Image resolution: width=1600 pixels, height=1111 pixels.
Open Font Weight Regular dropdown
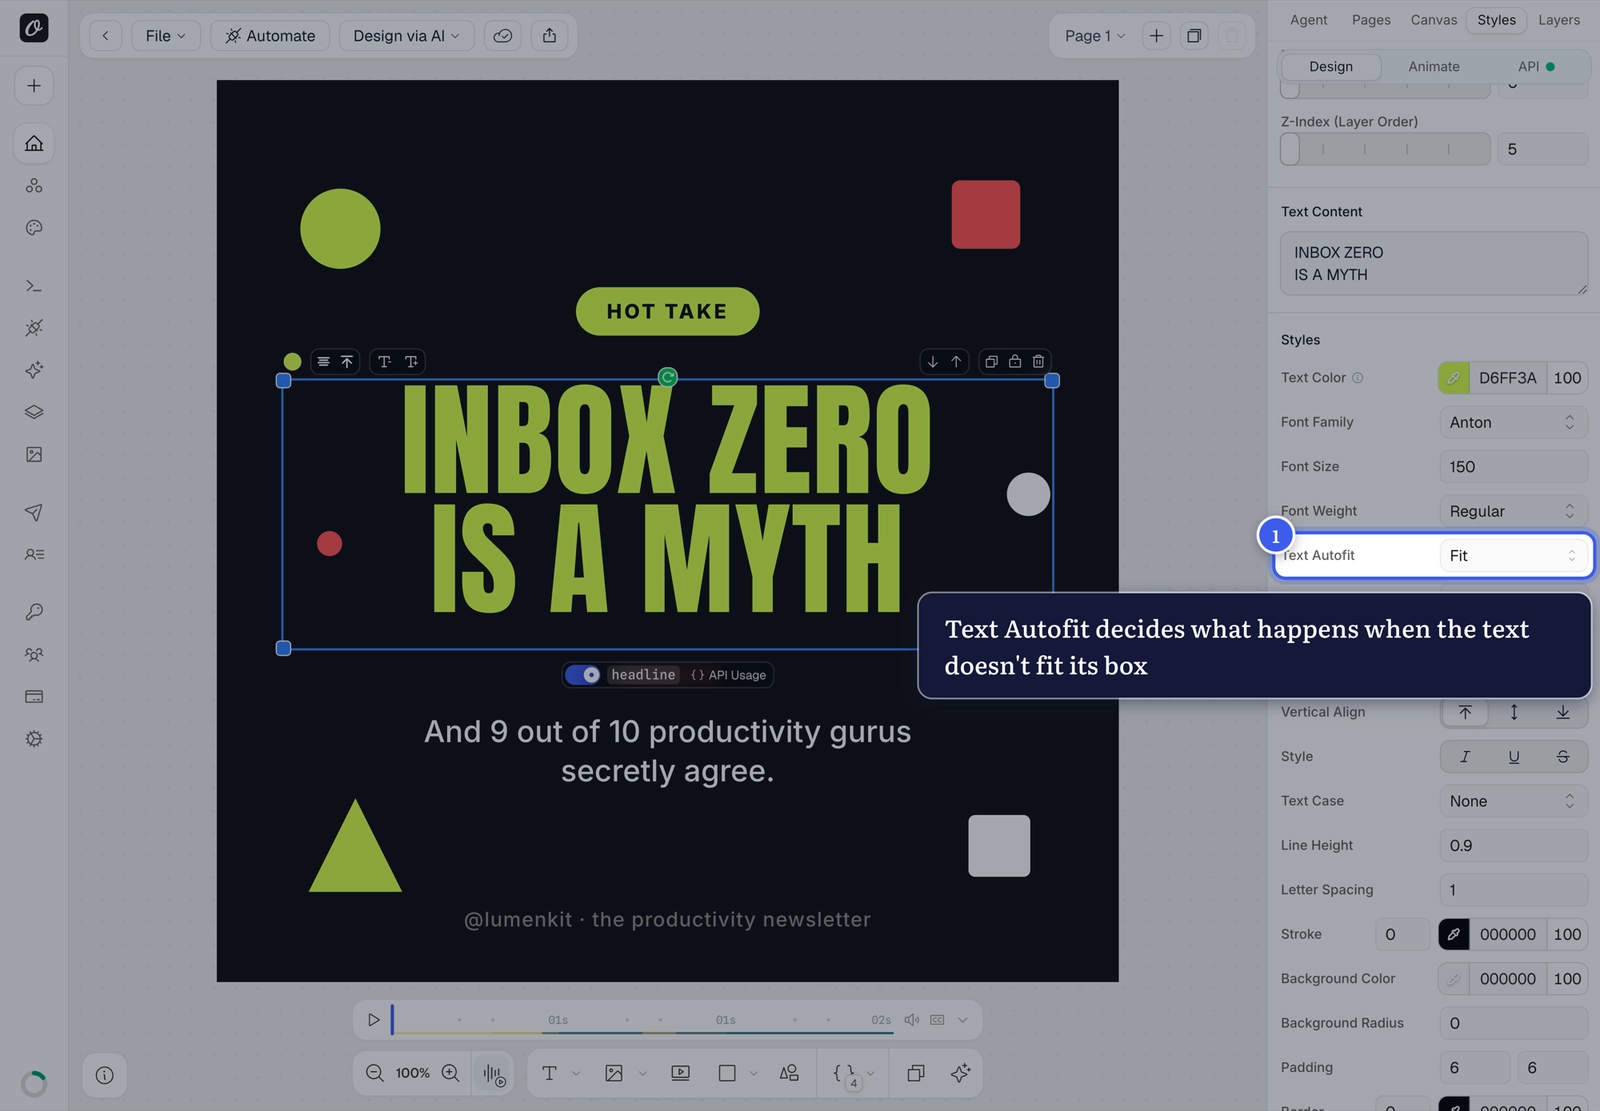[1513, 511]
